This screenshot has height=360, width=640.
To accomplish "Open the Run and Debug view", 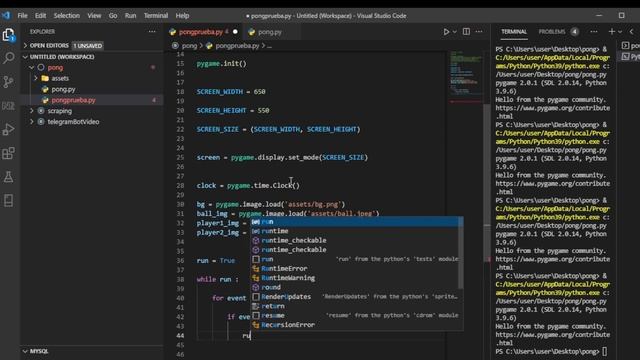I will (9, 129).
